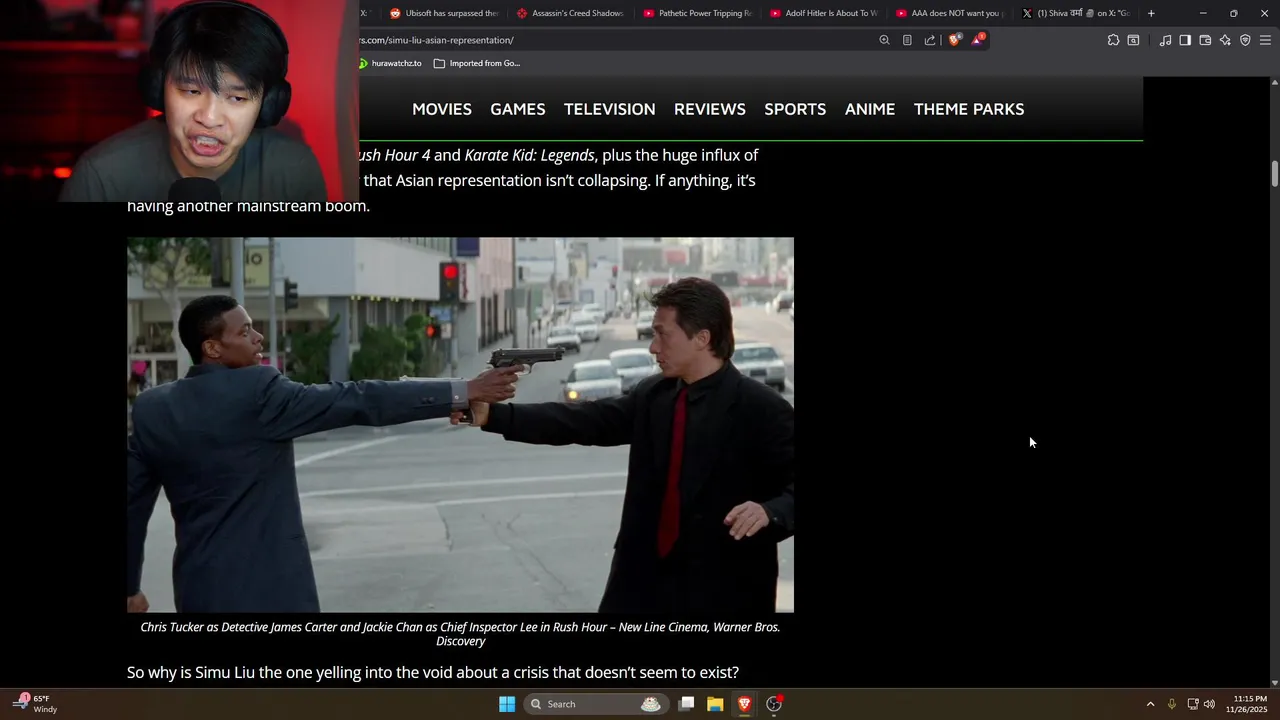
Task: Open hurawatchz.to bookmark
Action: click(x=391, y=63)
